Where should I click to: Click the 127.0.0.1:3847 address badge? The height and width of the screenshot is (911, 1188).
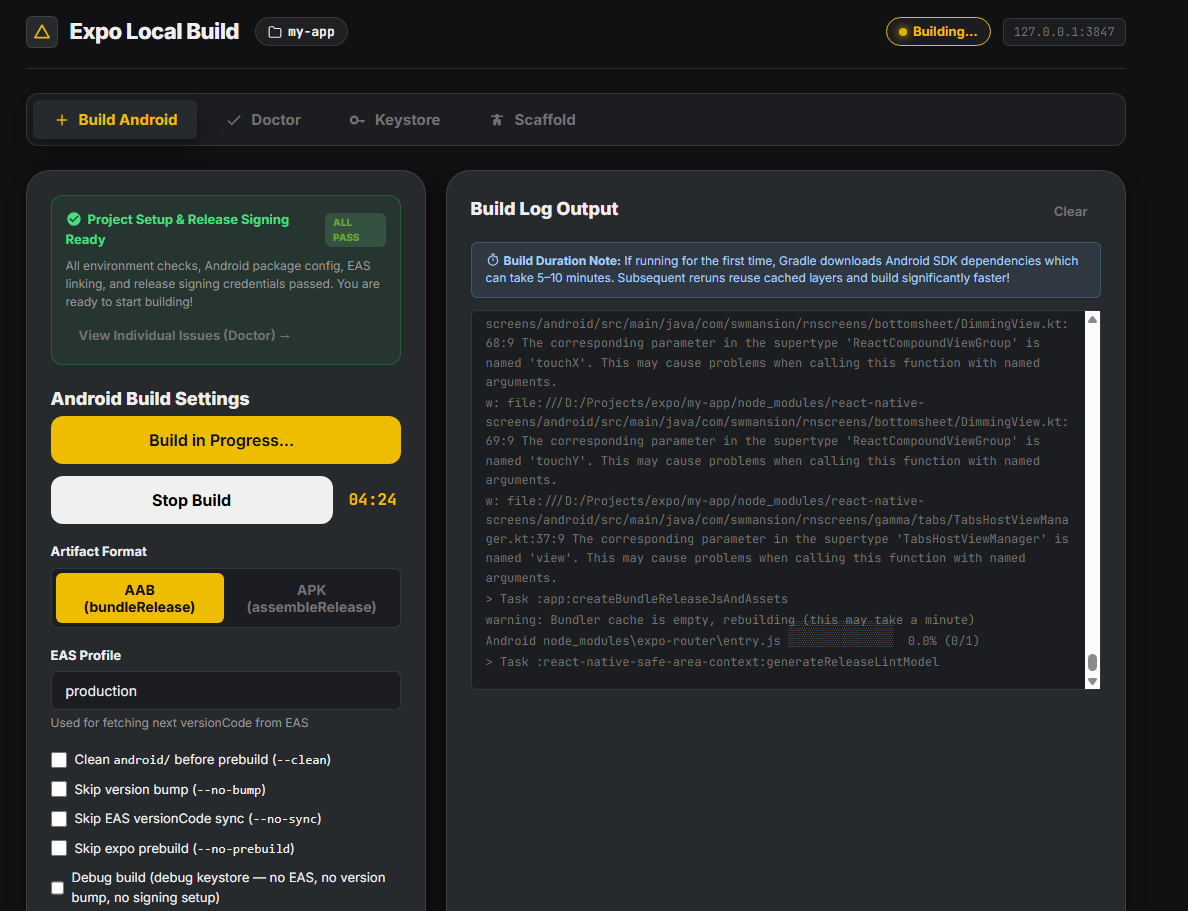[1064, 32]
